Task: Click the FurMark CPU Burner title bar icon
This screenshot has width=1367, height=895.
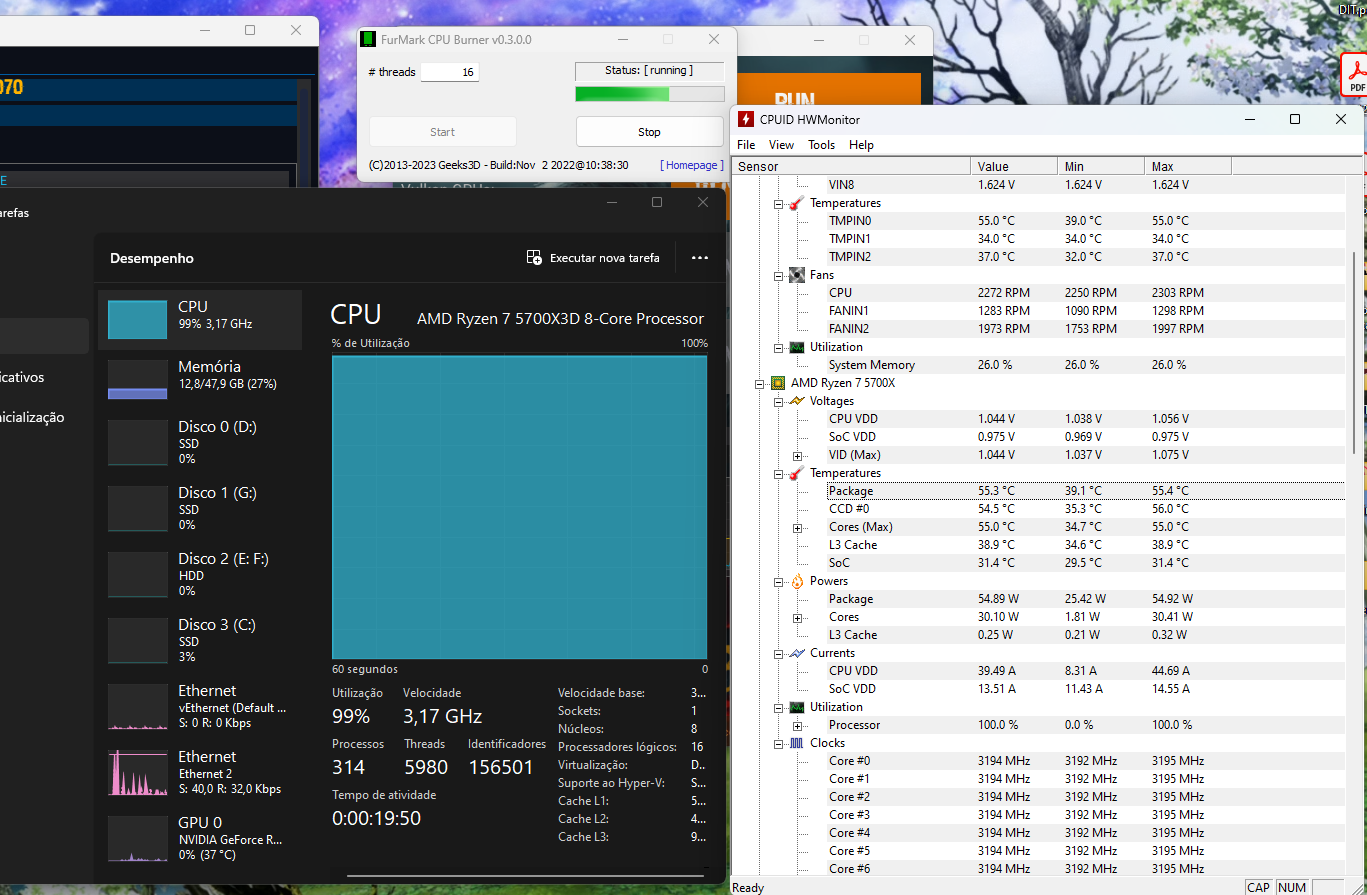Action: (369, 40)
